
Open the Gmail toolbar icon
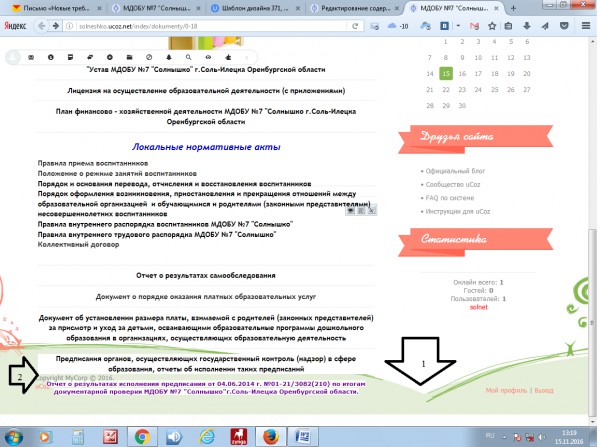pyautogui.click(x=474, y=26)
